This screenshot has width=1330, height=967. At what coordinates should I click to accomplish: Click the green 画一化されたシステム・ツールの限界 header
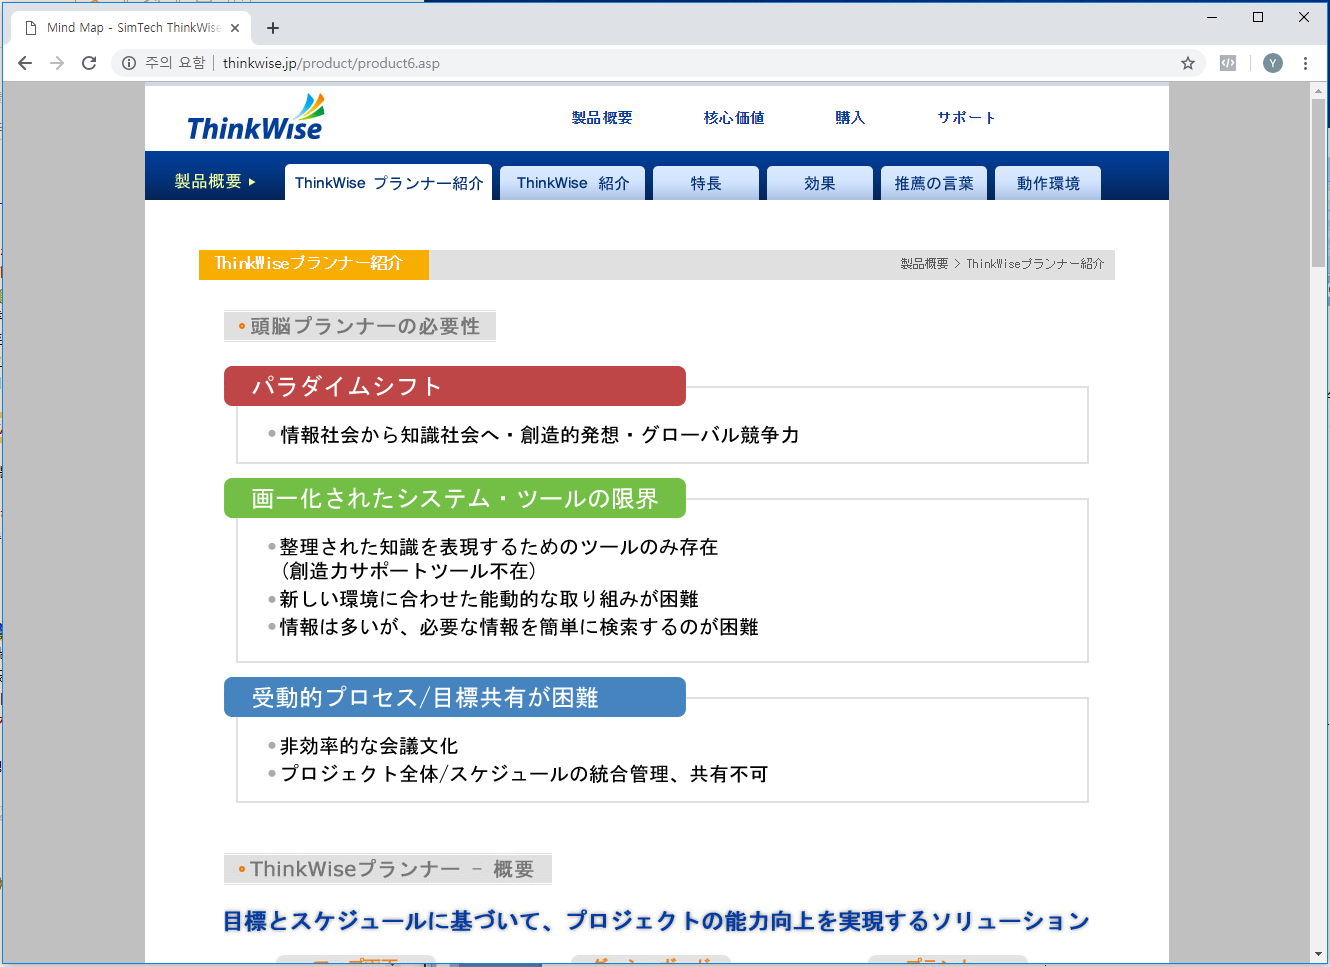tap(455, 498)
